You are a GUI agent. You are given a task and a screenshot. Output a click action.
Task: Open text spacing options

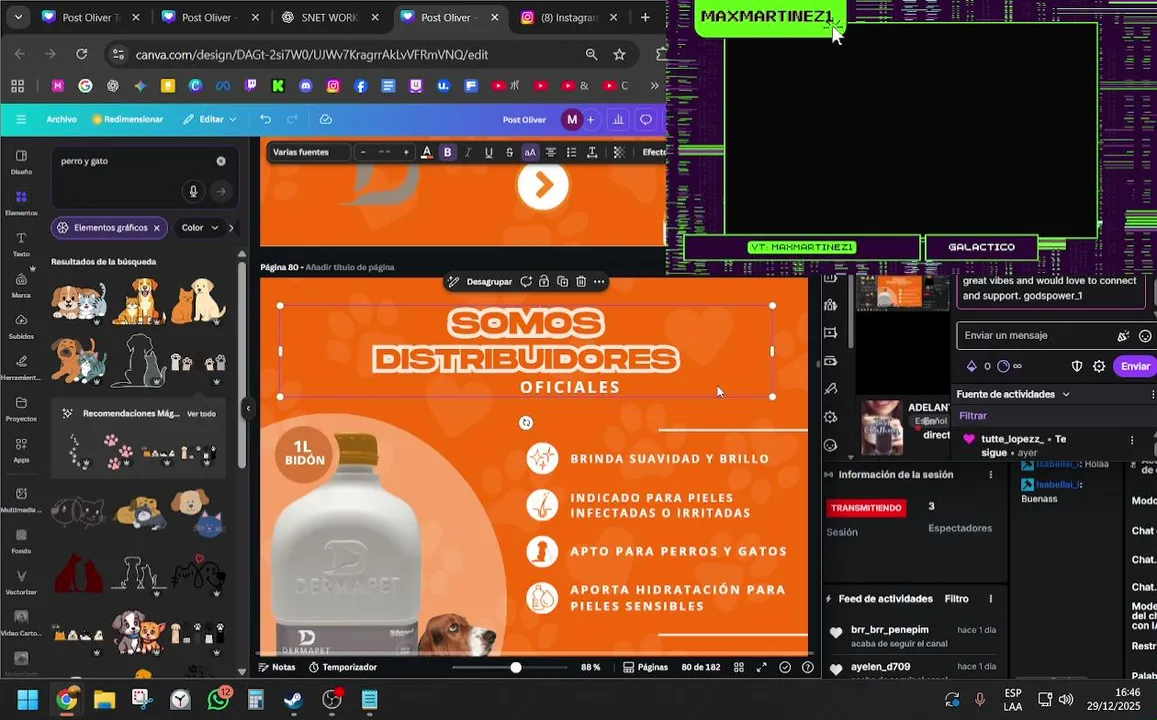point(592,153)
